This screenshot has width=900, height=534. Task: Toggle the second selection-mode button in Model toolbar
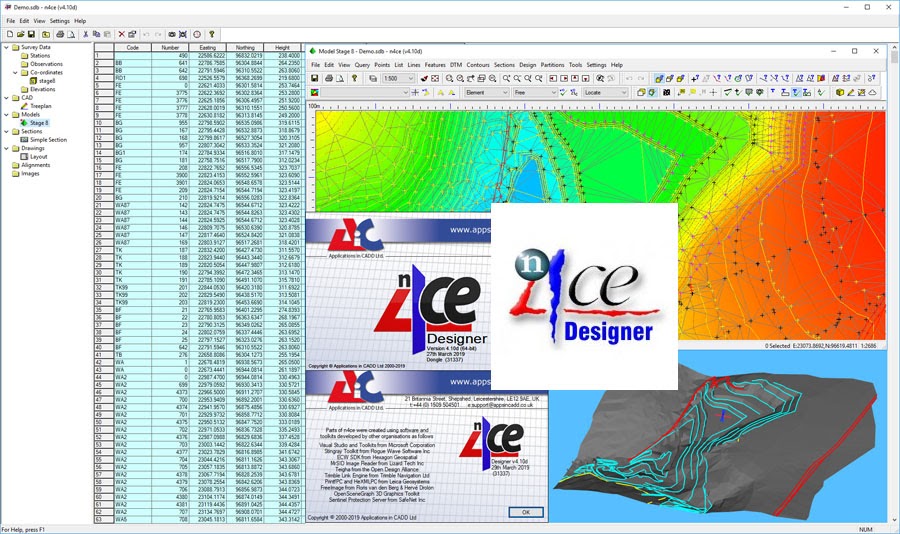click(x=670, y=78)
